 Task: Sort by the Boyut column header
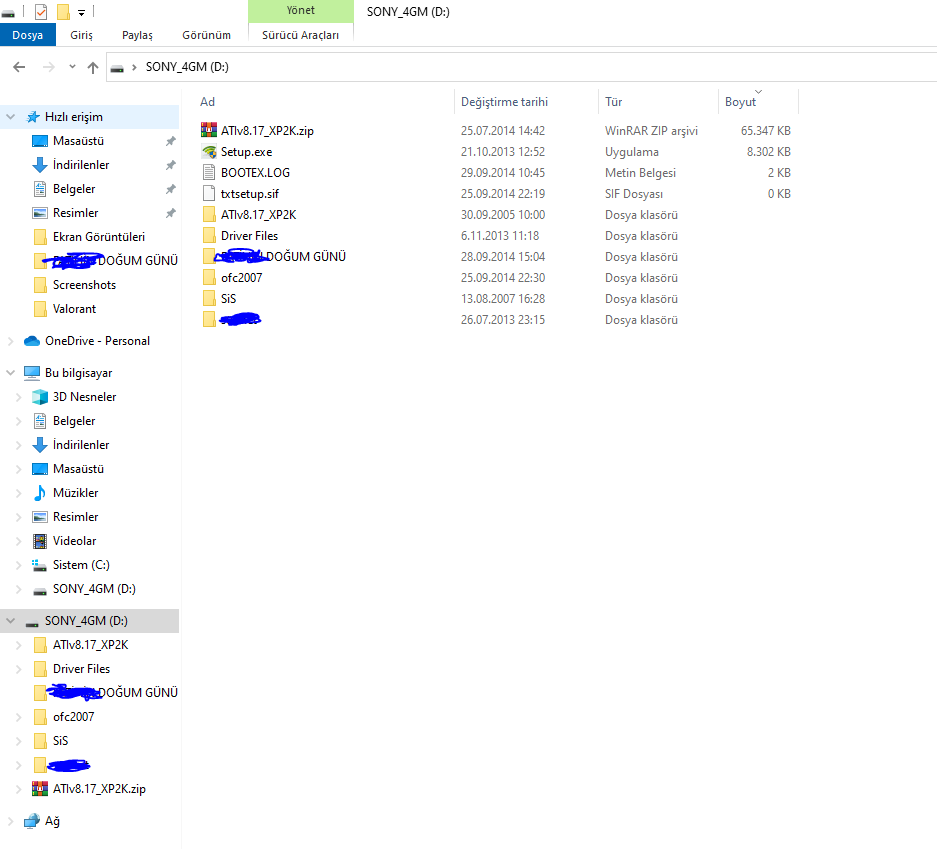pyautogui.click(x=740, y=102)
